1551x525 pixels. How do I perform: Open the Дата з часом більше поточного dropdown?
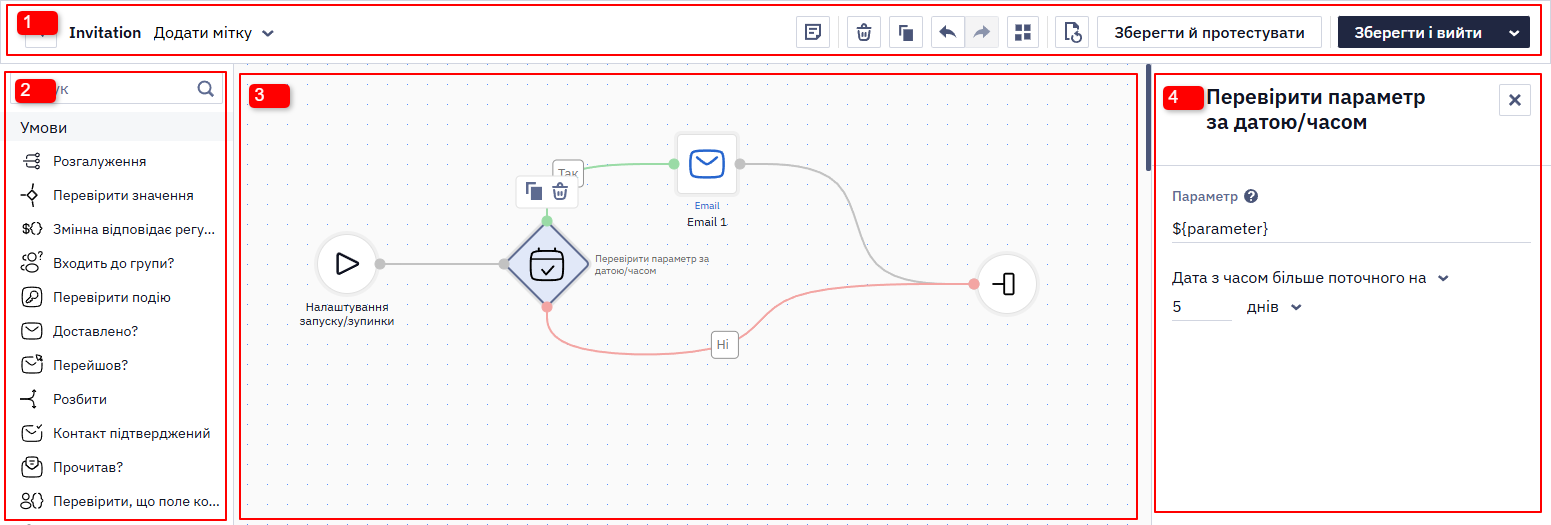point(1310,278)
